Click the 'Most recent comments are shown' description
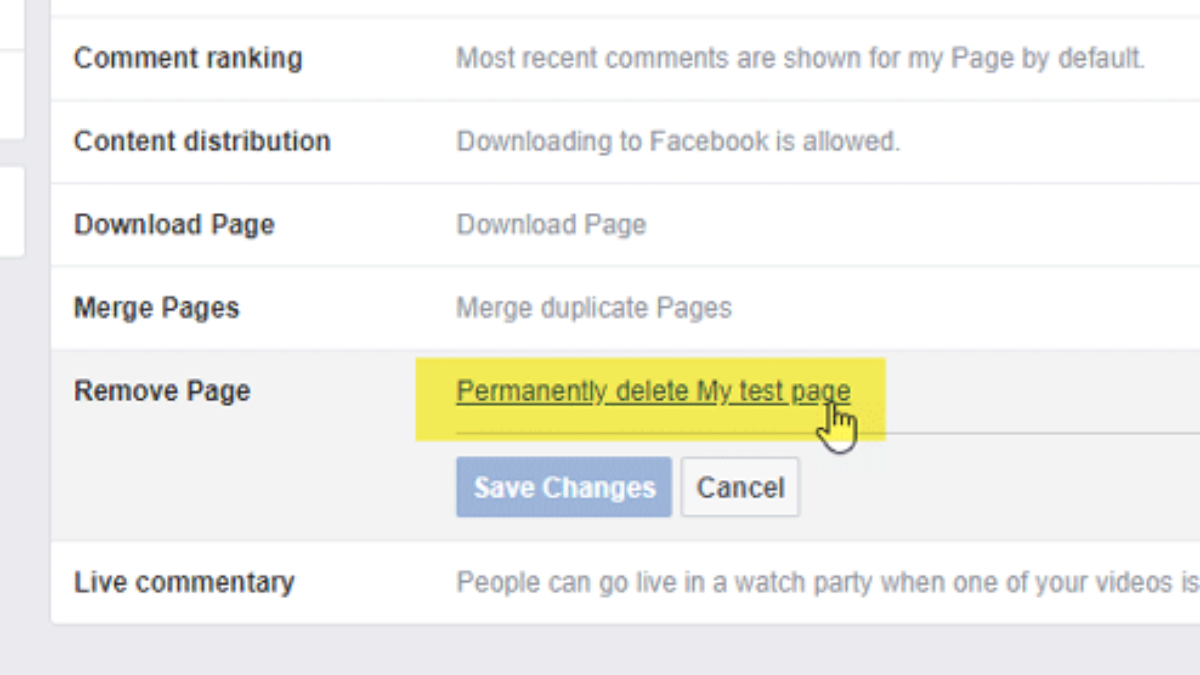The height and width of the screenshot is (675, 1200). click(x=800, y=58)
